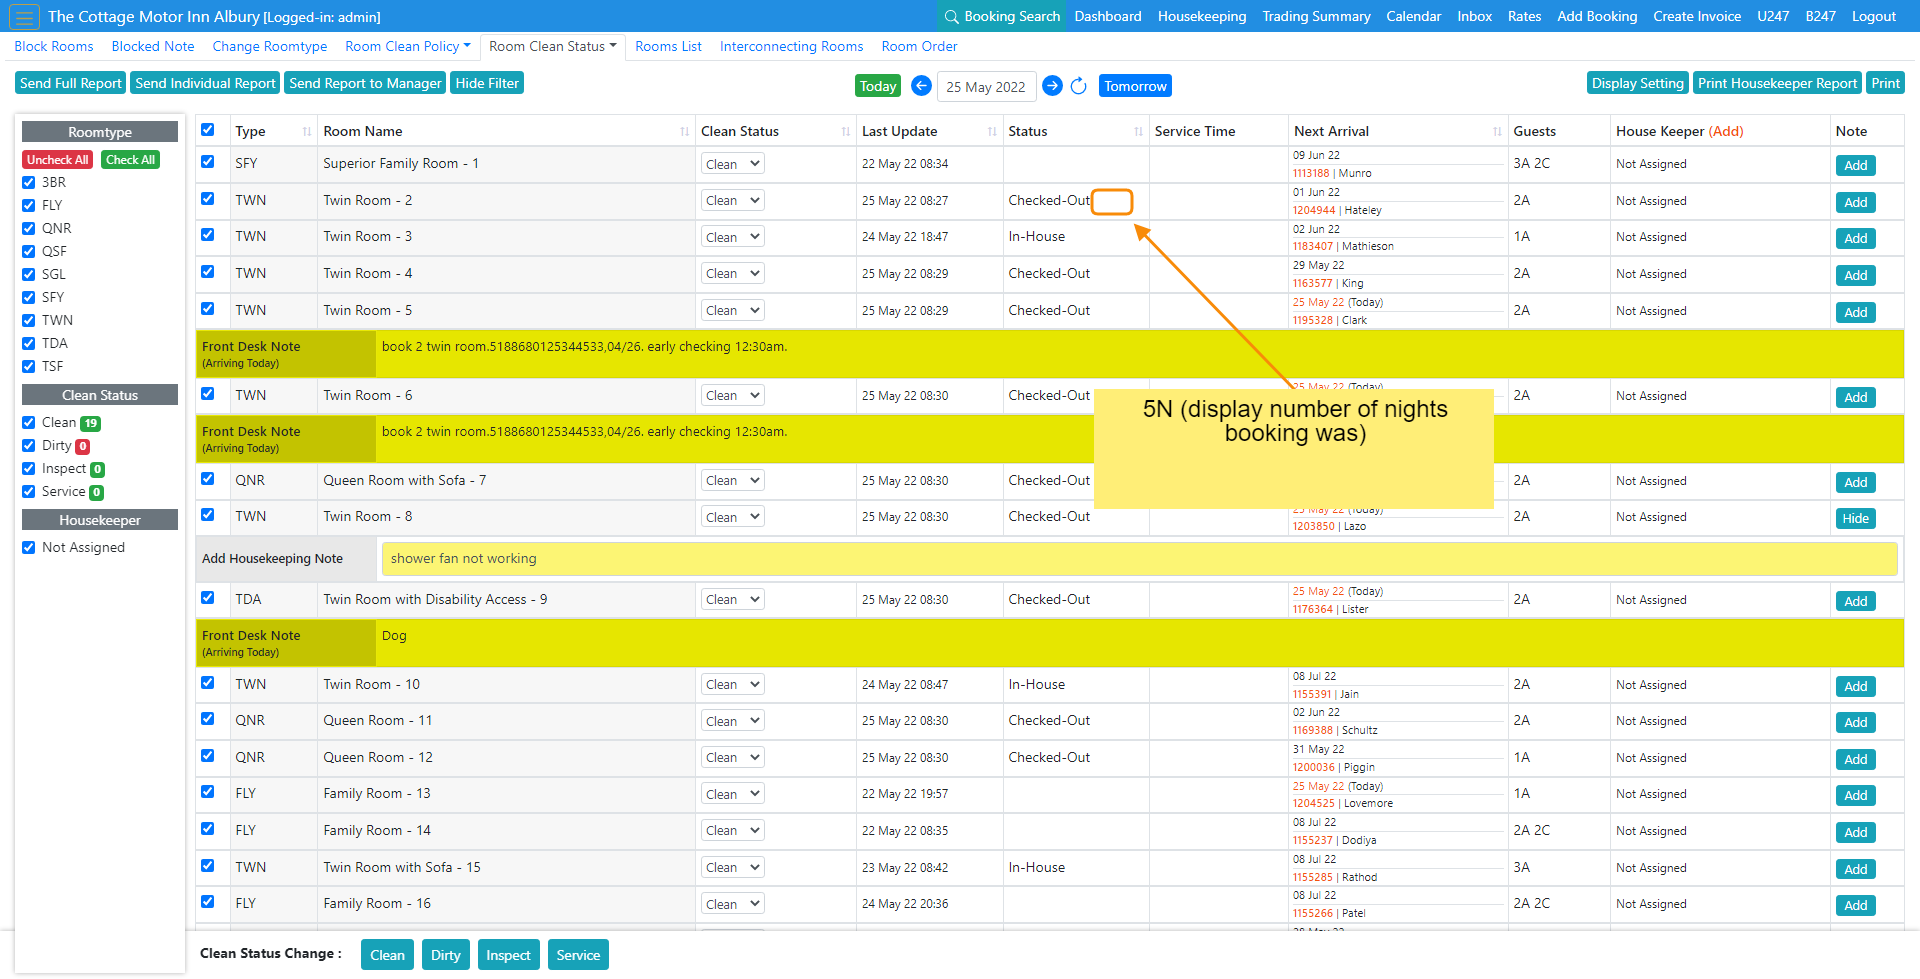Toggle the select-all rows header checkbox
Image resolution: width=1920 pixels, height=979 pixels.
pyautogui.click(x=208, y=130)
